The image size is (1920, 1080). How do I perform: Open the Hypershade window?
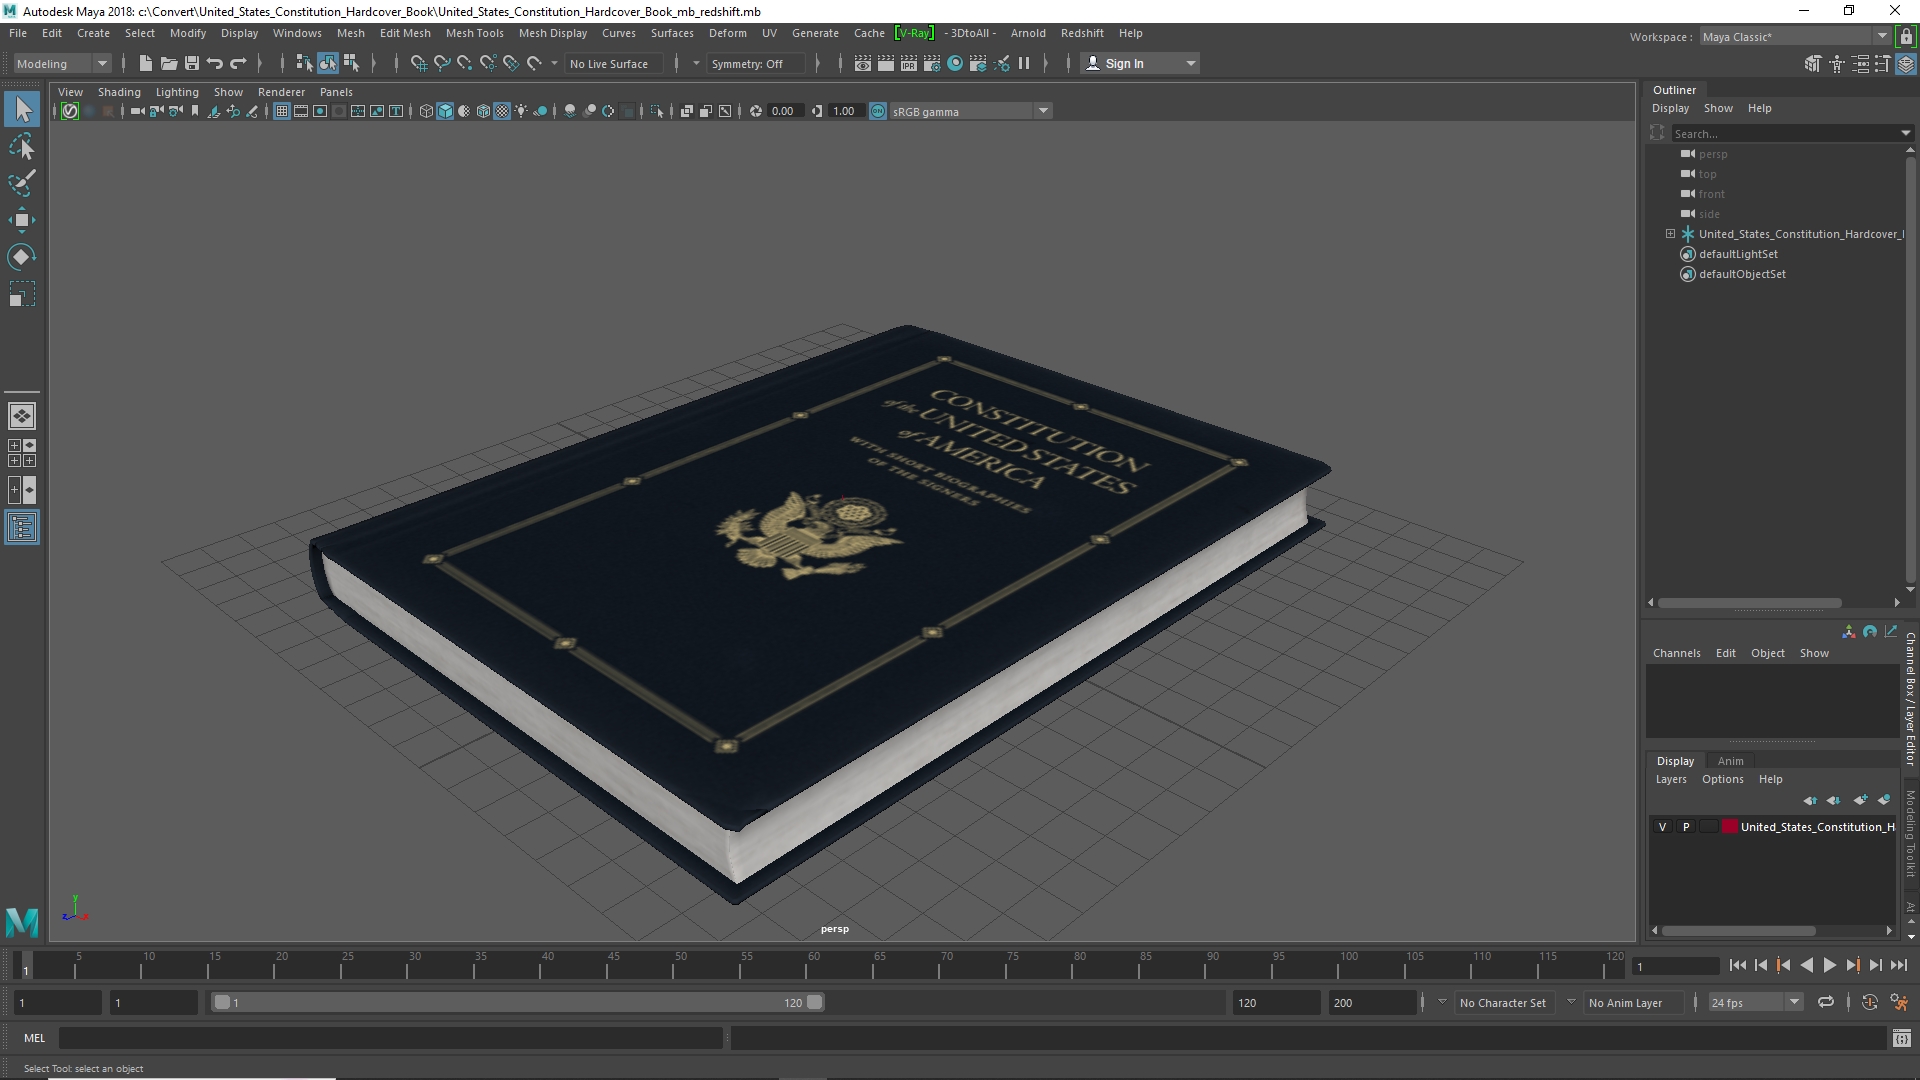pos(955,63)
